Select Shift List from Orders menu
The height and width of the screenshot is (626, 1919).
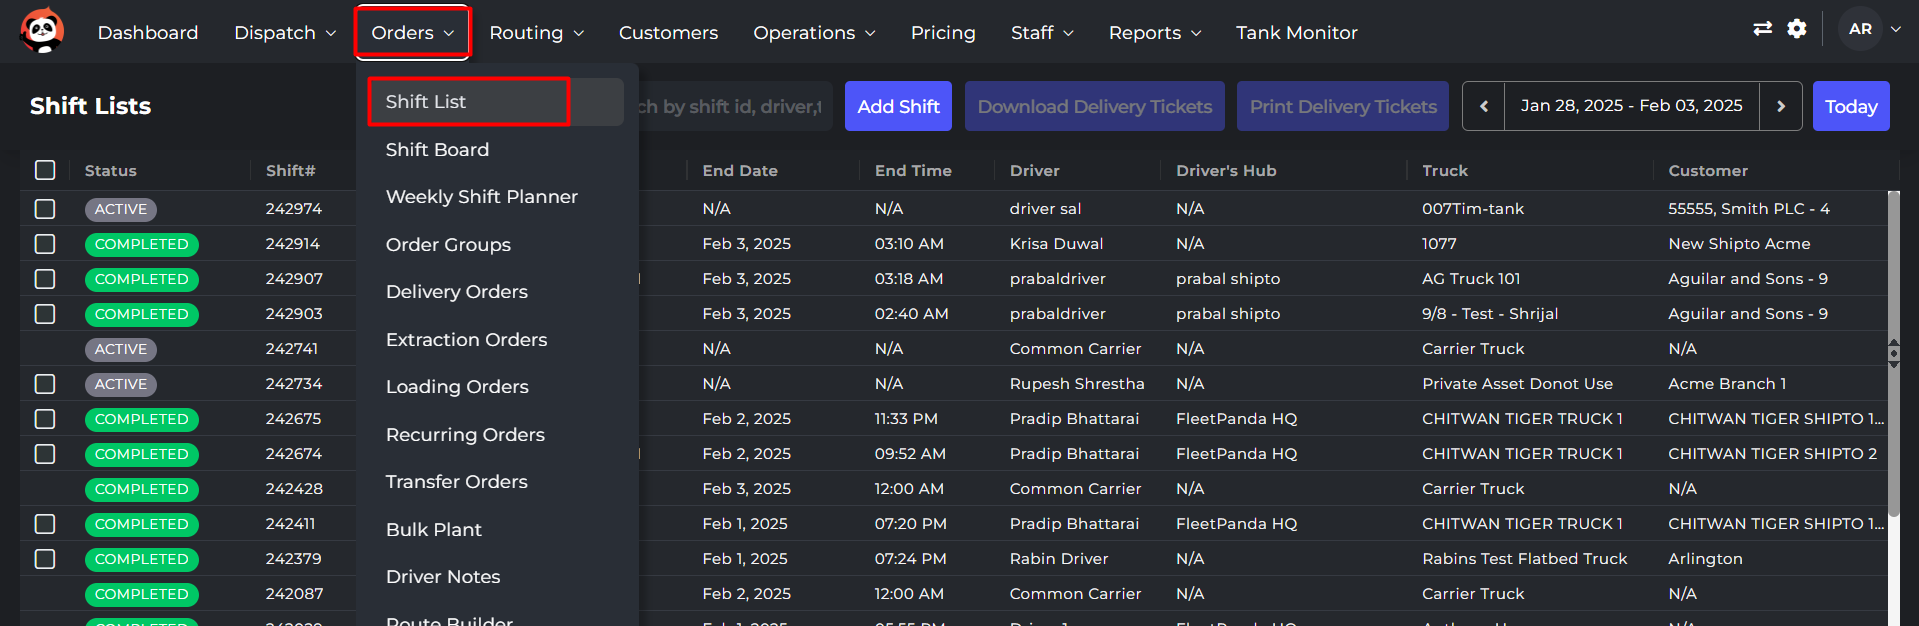coord(496,102)
